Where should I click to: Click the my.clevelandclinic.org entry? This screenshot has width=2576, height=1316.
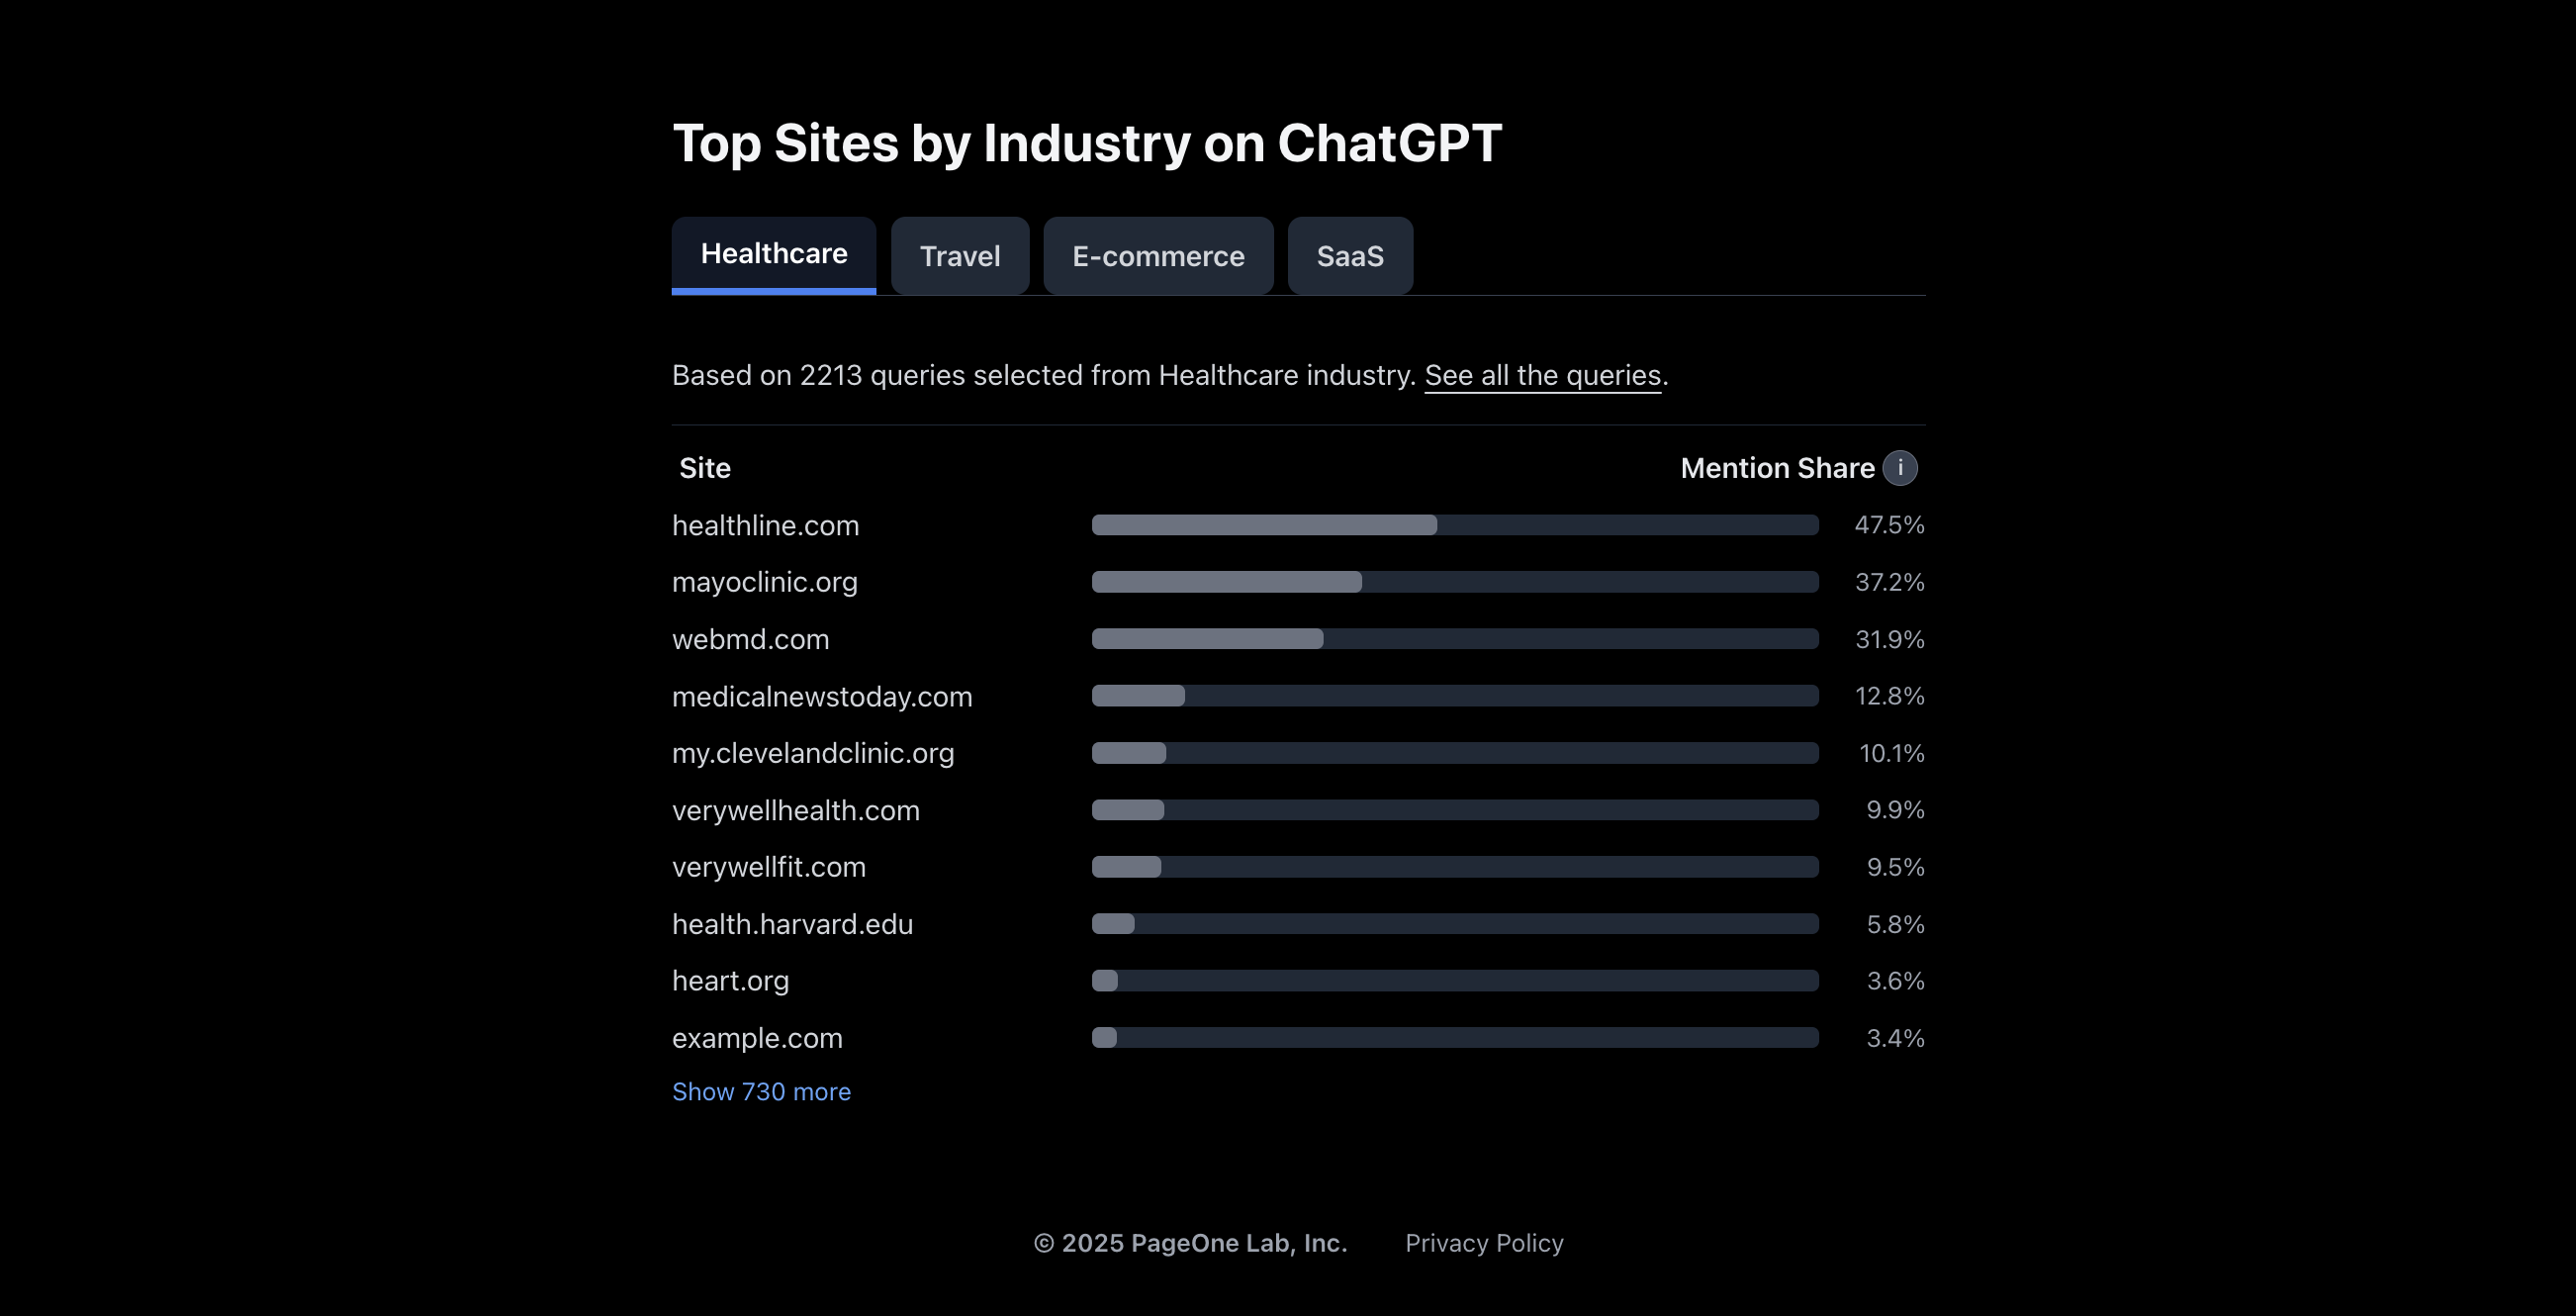click(812, 753)
